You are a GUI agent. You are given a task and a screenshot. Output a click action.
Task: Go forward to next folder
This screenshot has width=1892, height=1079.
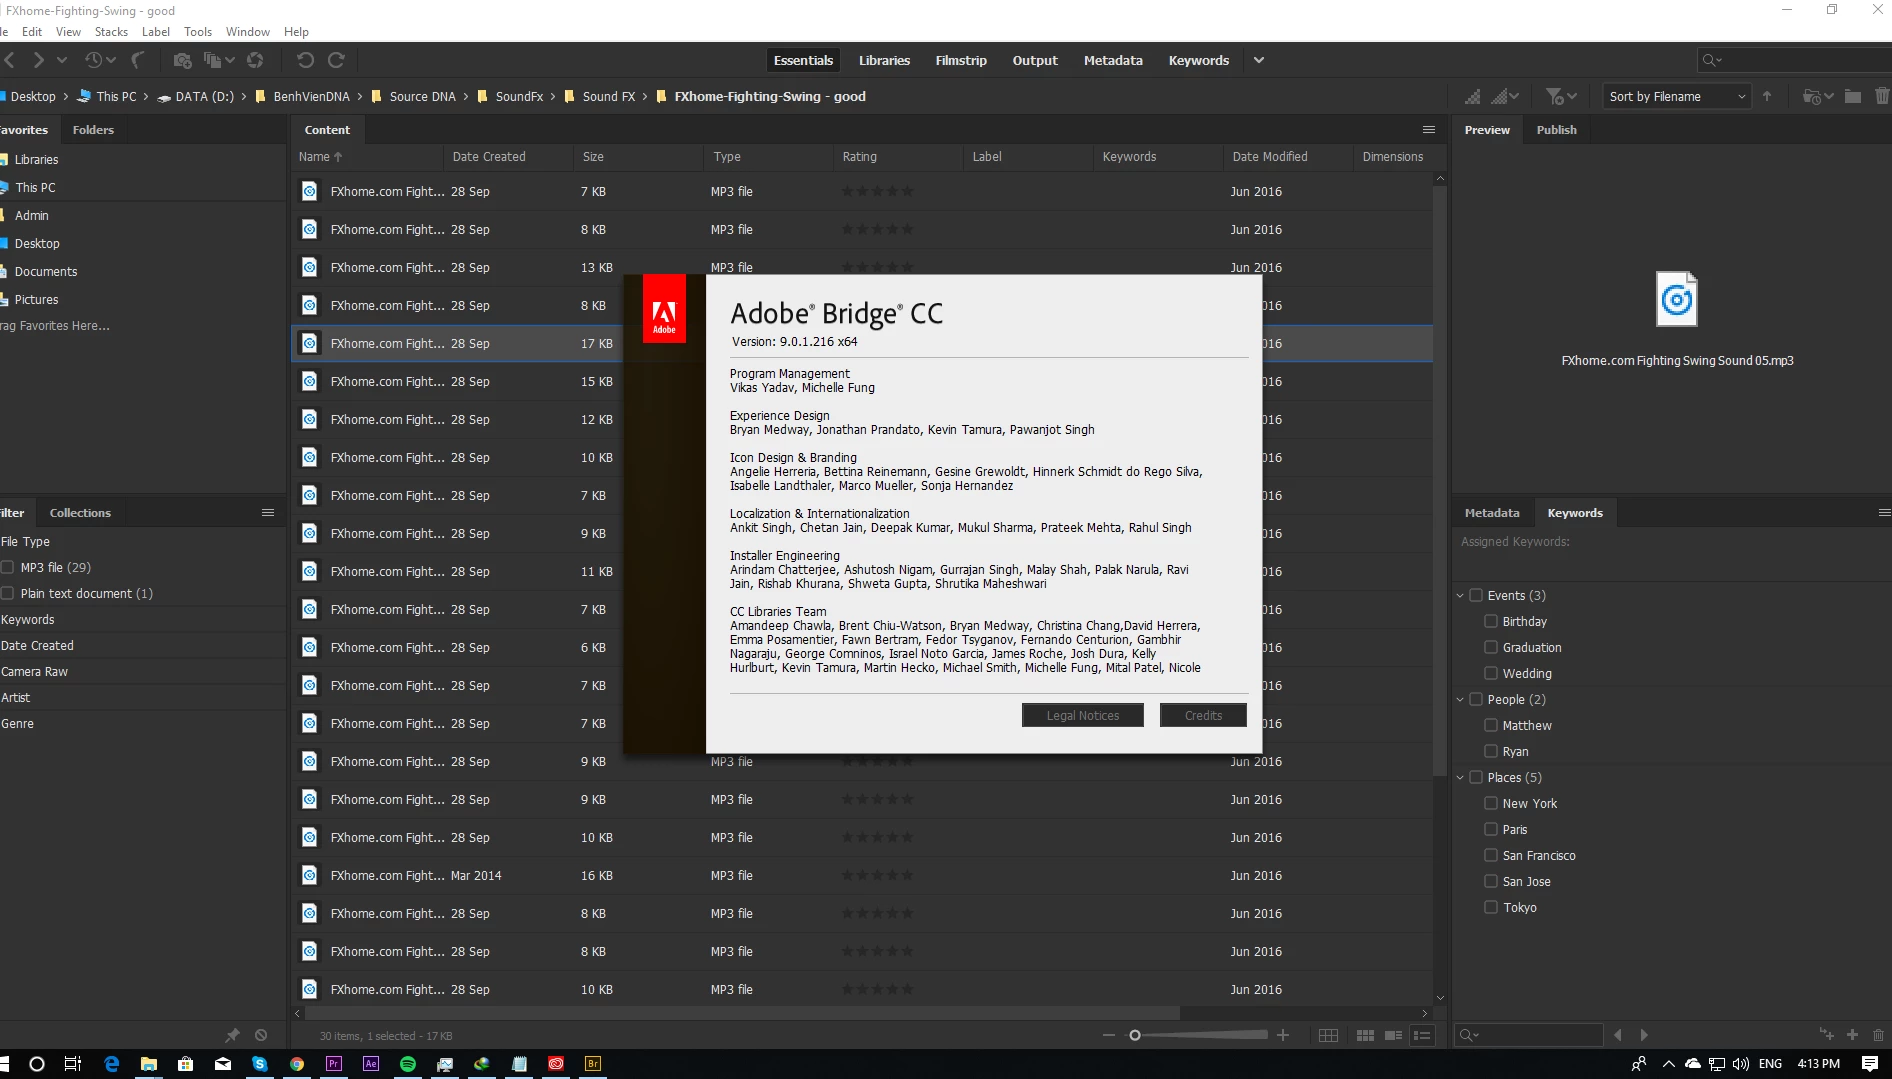coord(38,60)
